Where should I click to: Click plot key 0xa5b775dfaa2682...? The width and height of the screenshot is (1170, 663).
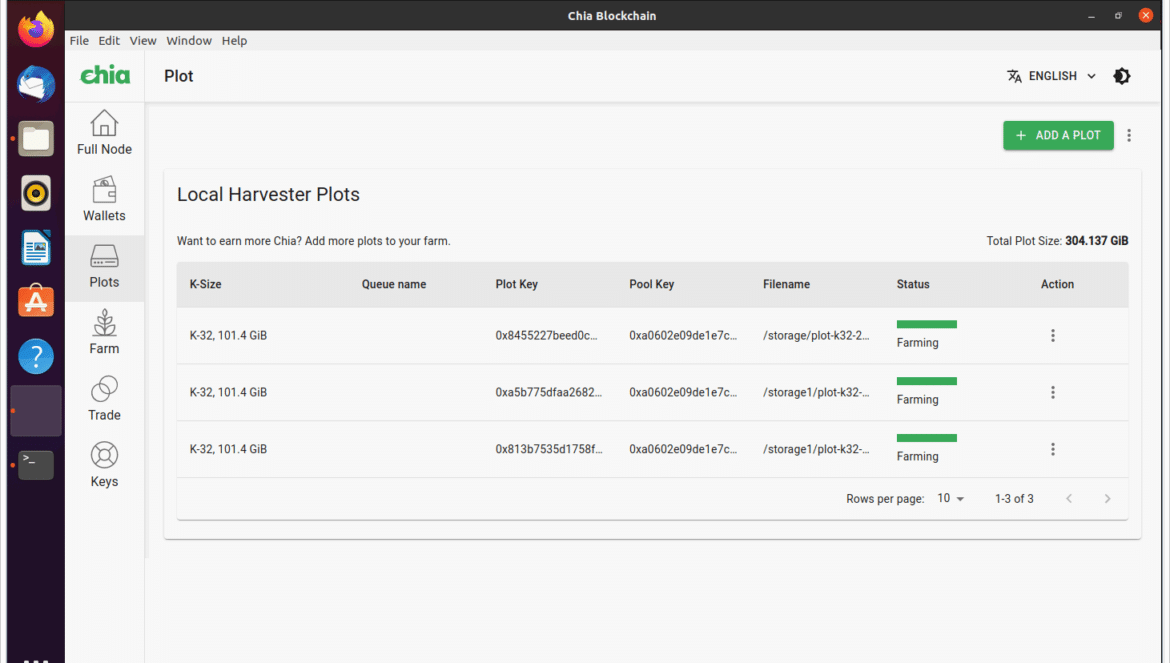tap(548, 392)
